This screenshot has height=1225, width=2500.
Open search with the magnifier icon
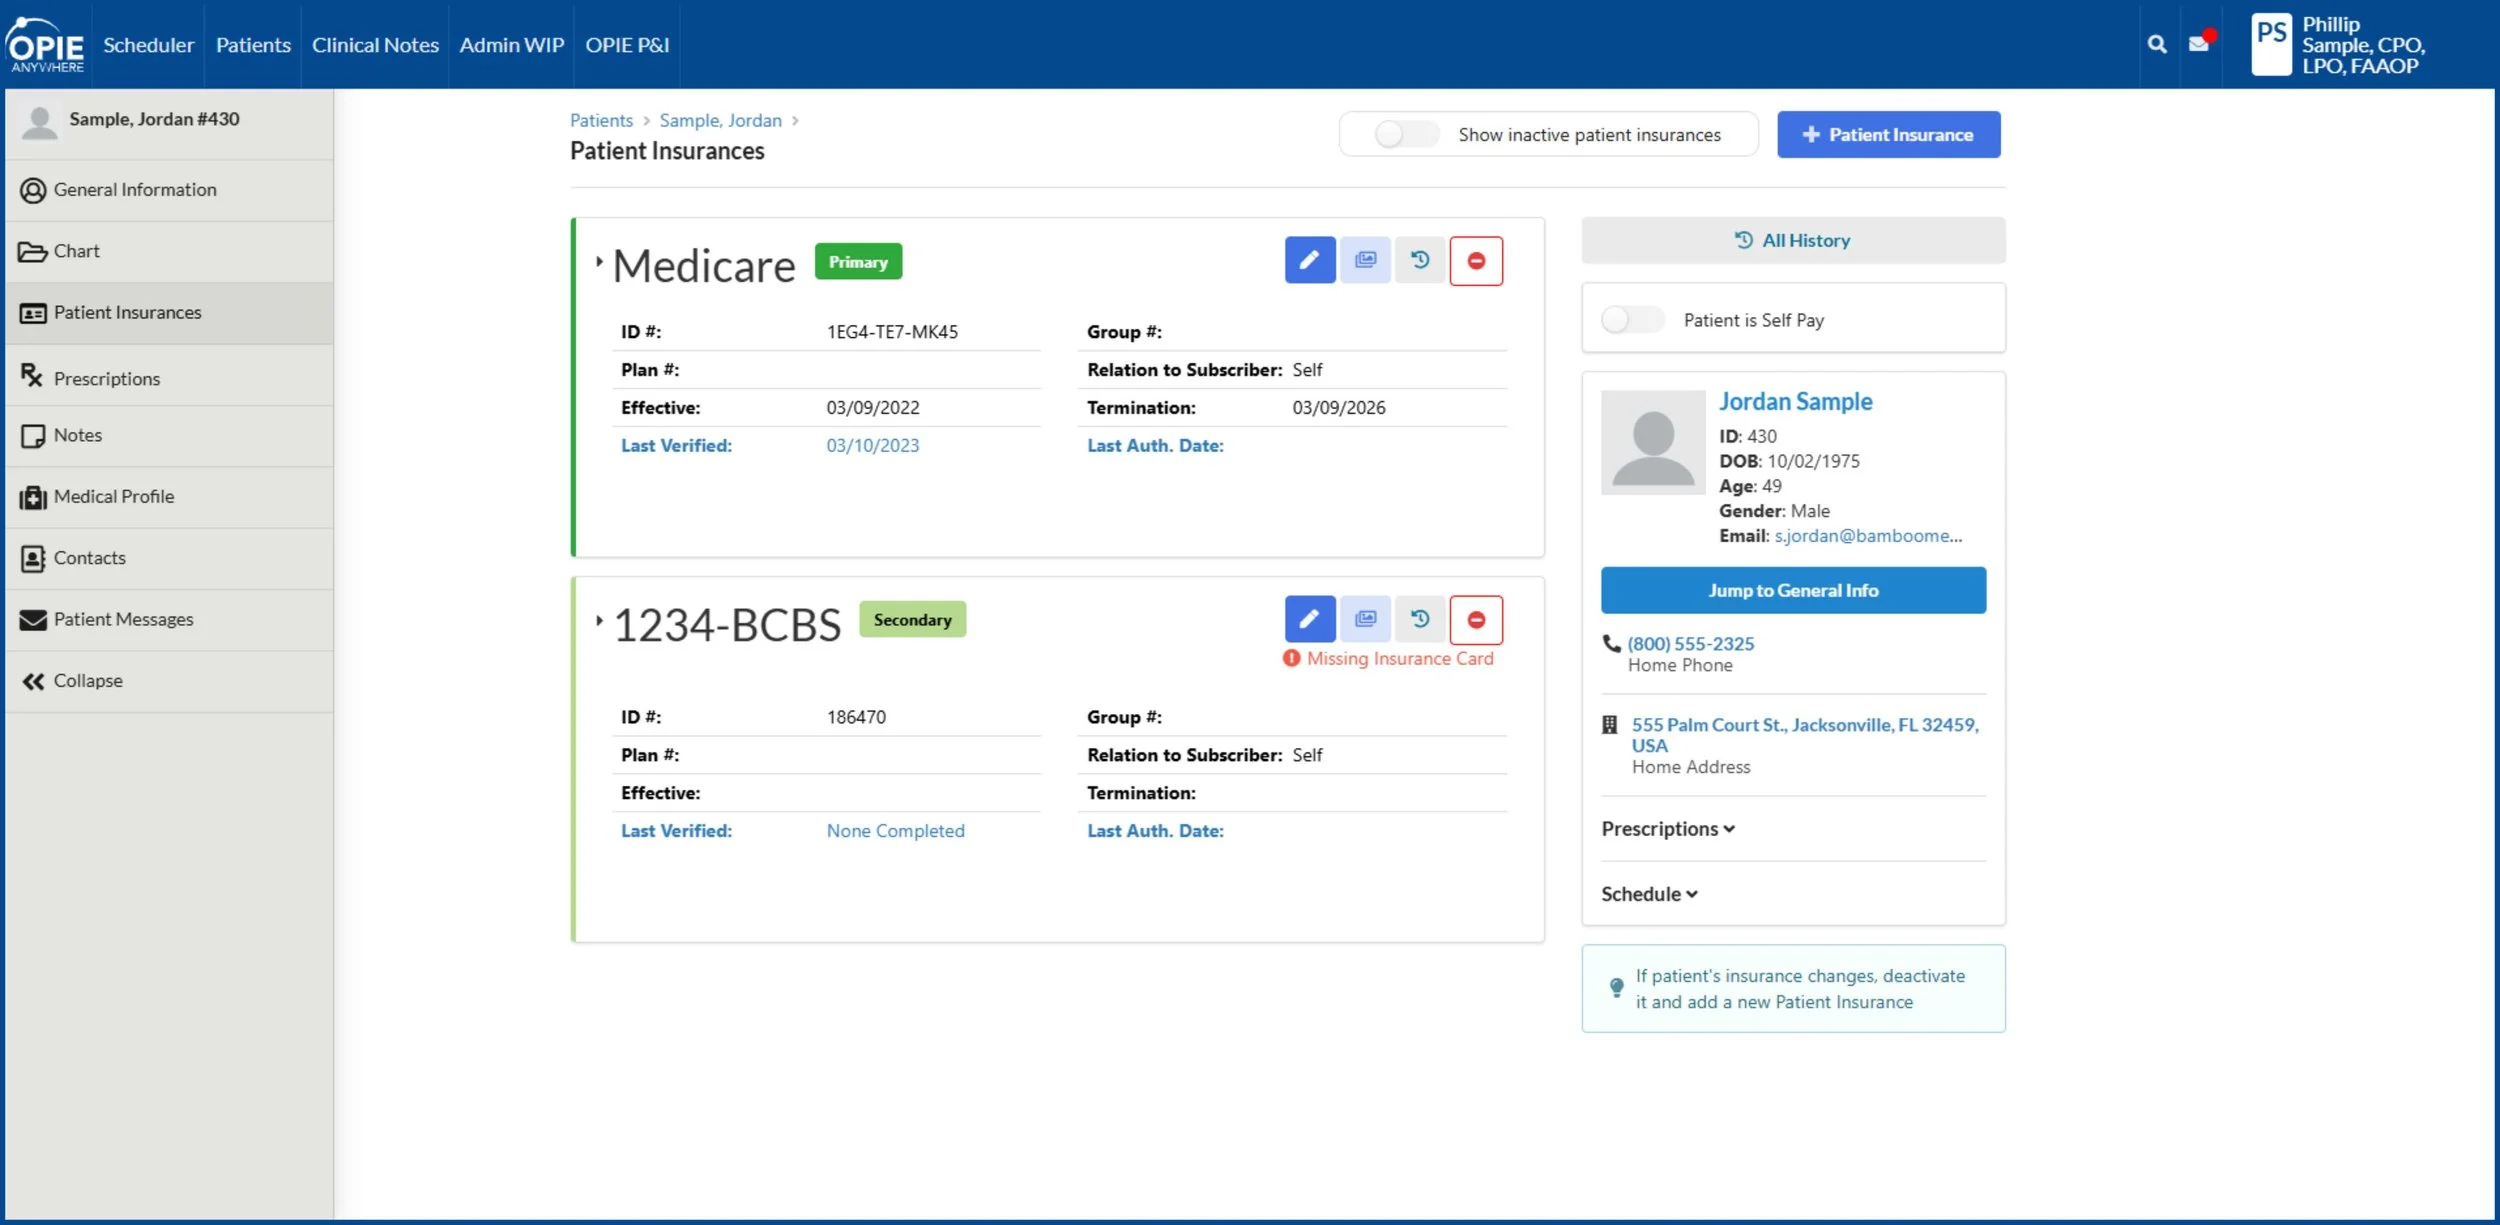coord(2156,44)
